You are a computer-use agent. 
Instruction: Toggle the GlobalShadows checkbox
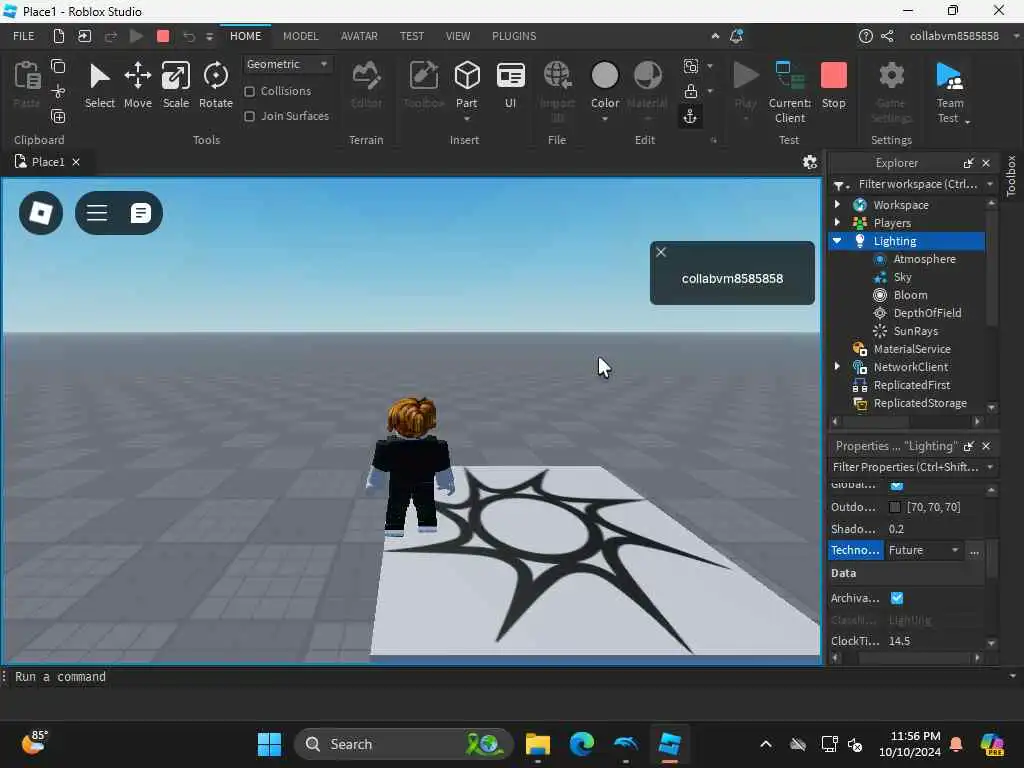pyautogui.click(x=897, y=485)
